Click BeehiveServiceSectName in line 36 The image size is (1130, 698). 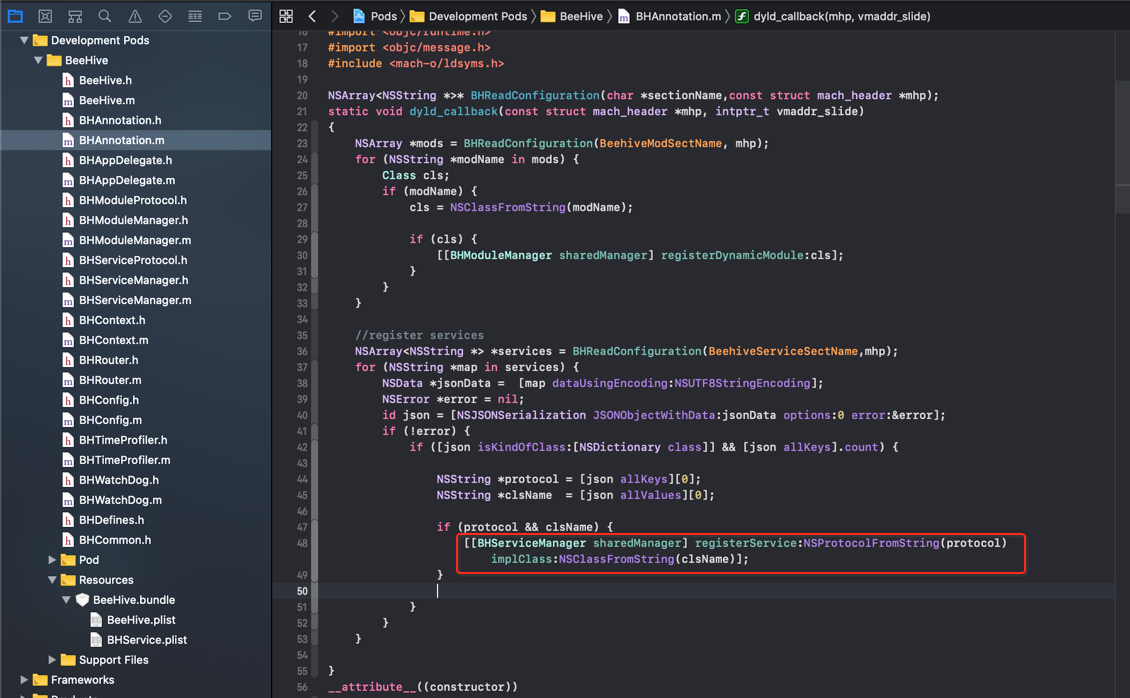click(x=783, y=352)
